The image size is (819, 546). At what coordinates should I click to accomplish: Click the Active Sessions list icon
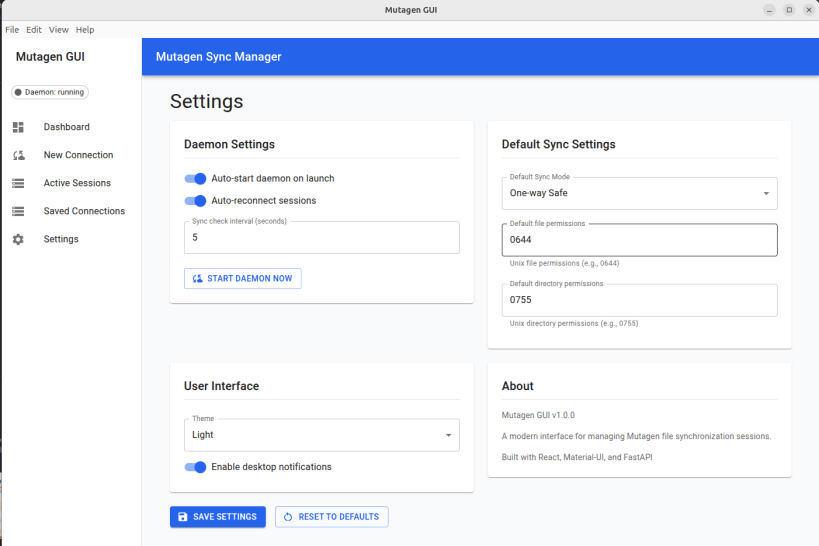pos(18,183)
